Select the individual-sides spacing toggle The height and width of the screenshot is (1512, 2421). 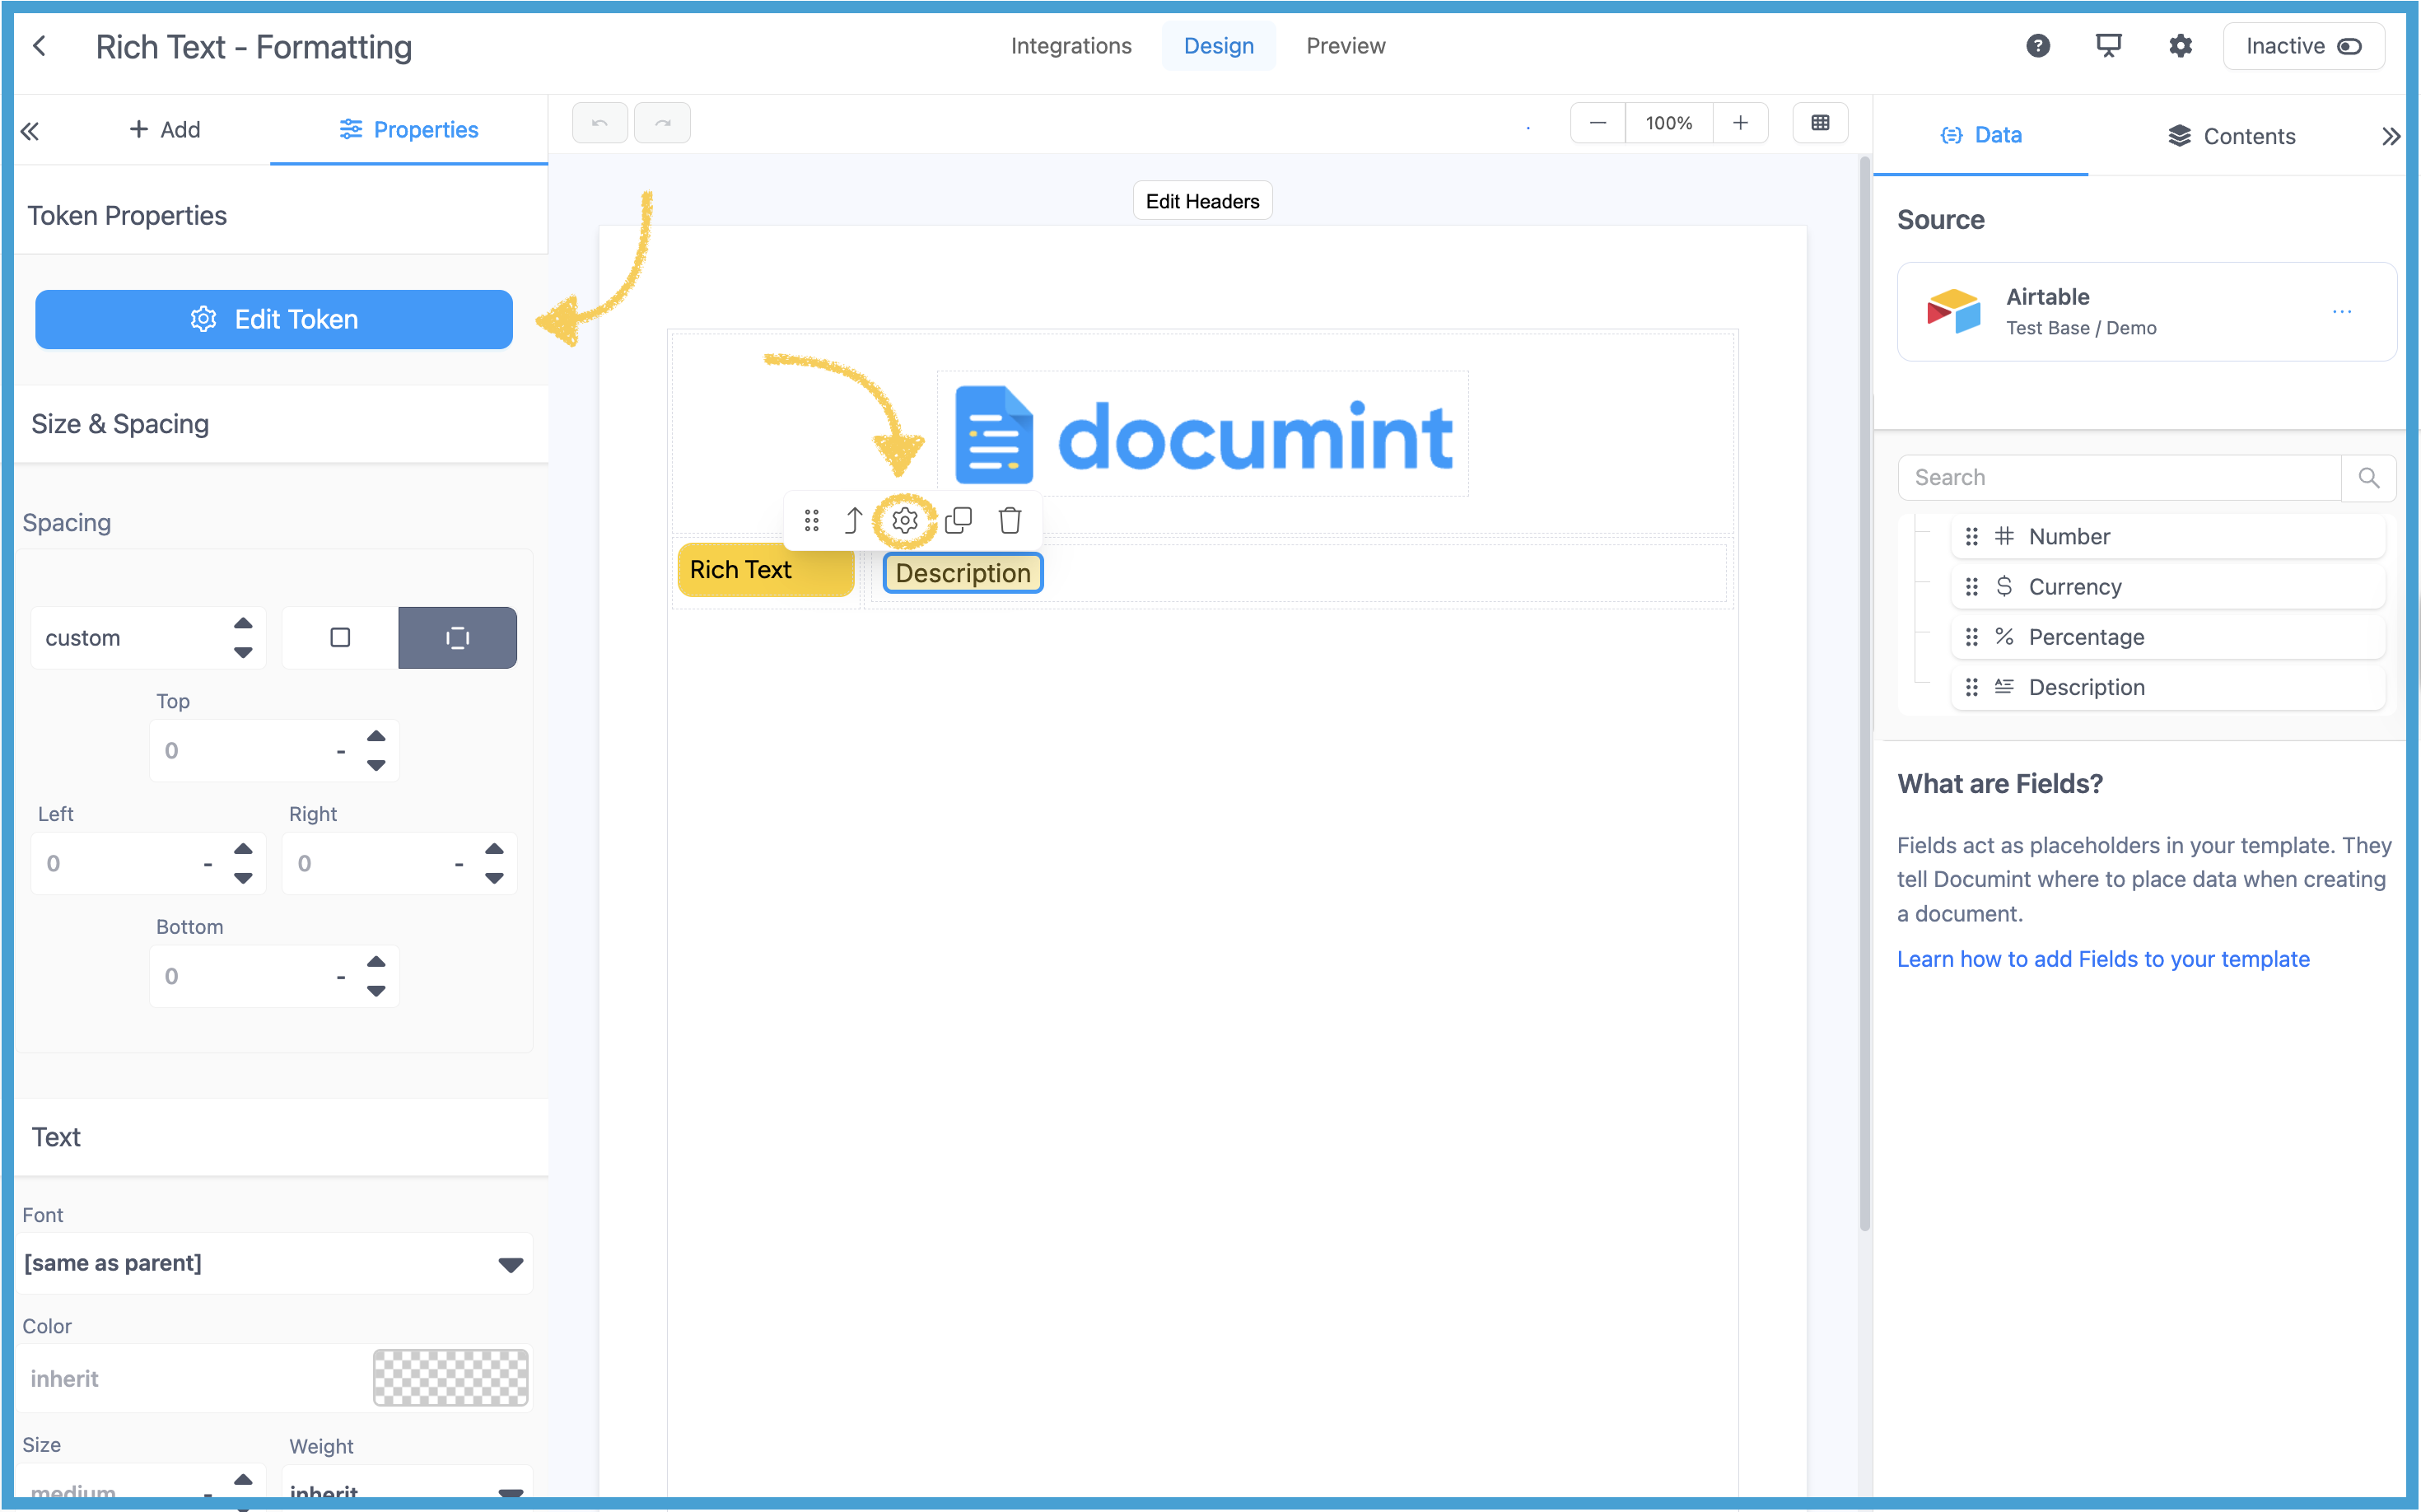click(457, 638)
